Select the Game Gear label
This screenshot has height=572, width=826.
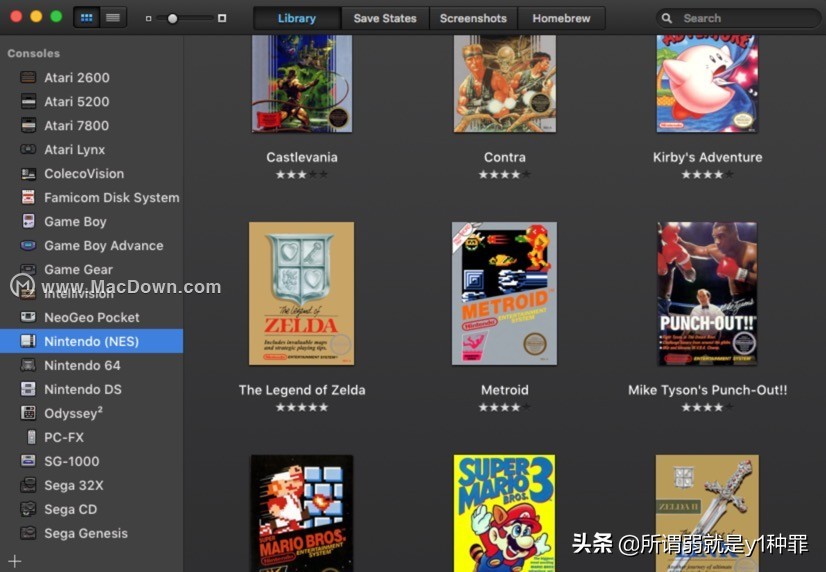(78, 270)
